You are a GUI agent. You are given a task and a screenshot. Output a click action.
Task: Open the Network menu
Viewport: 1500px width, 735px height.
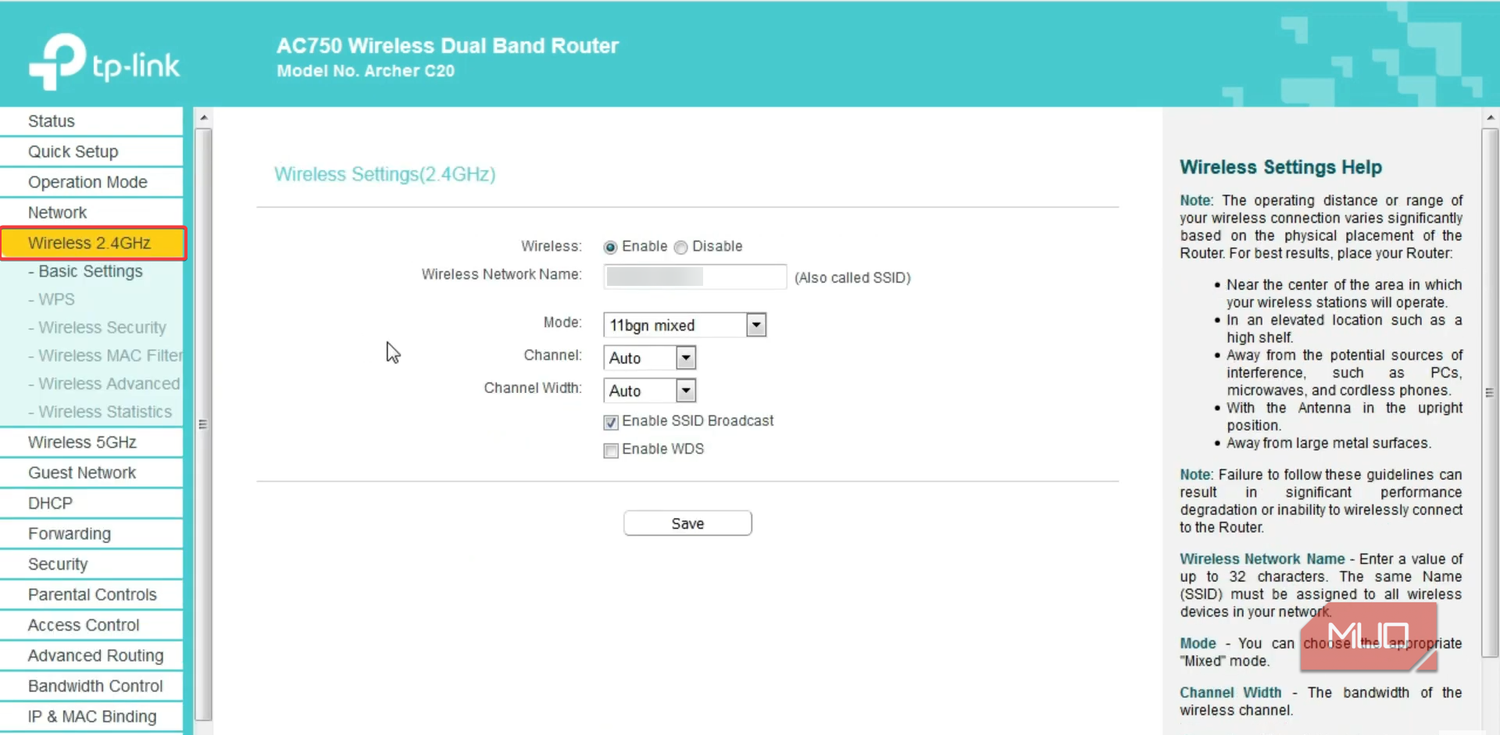point(92,213)
